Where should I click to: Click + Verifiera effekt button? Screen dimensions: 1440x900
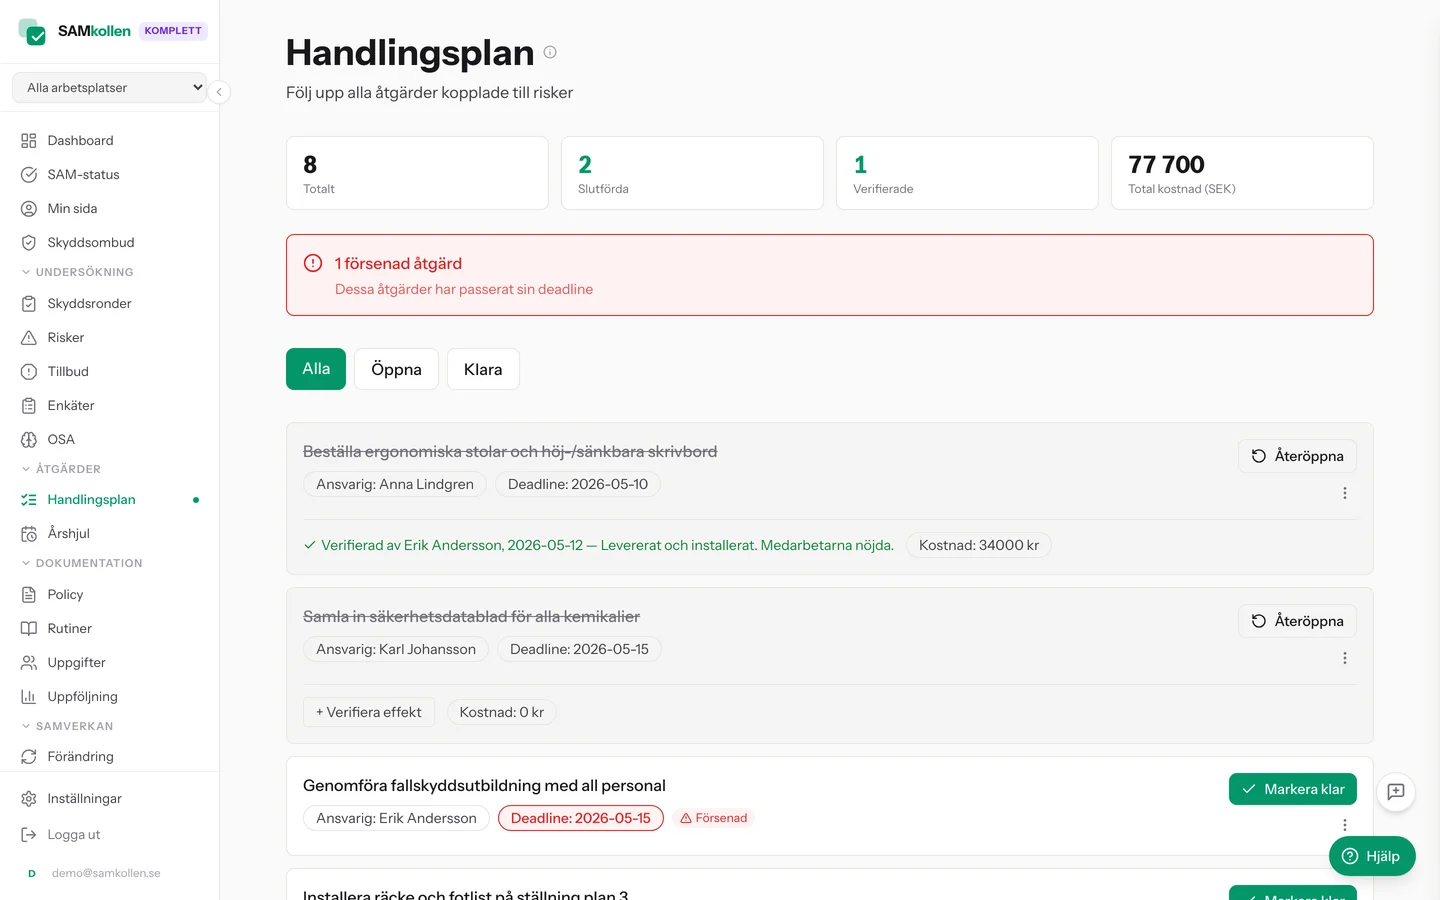pyautogui.click(x=369, y=712)
